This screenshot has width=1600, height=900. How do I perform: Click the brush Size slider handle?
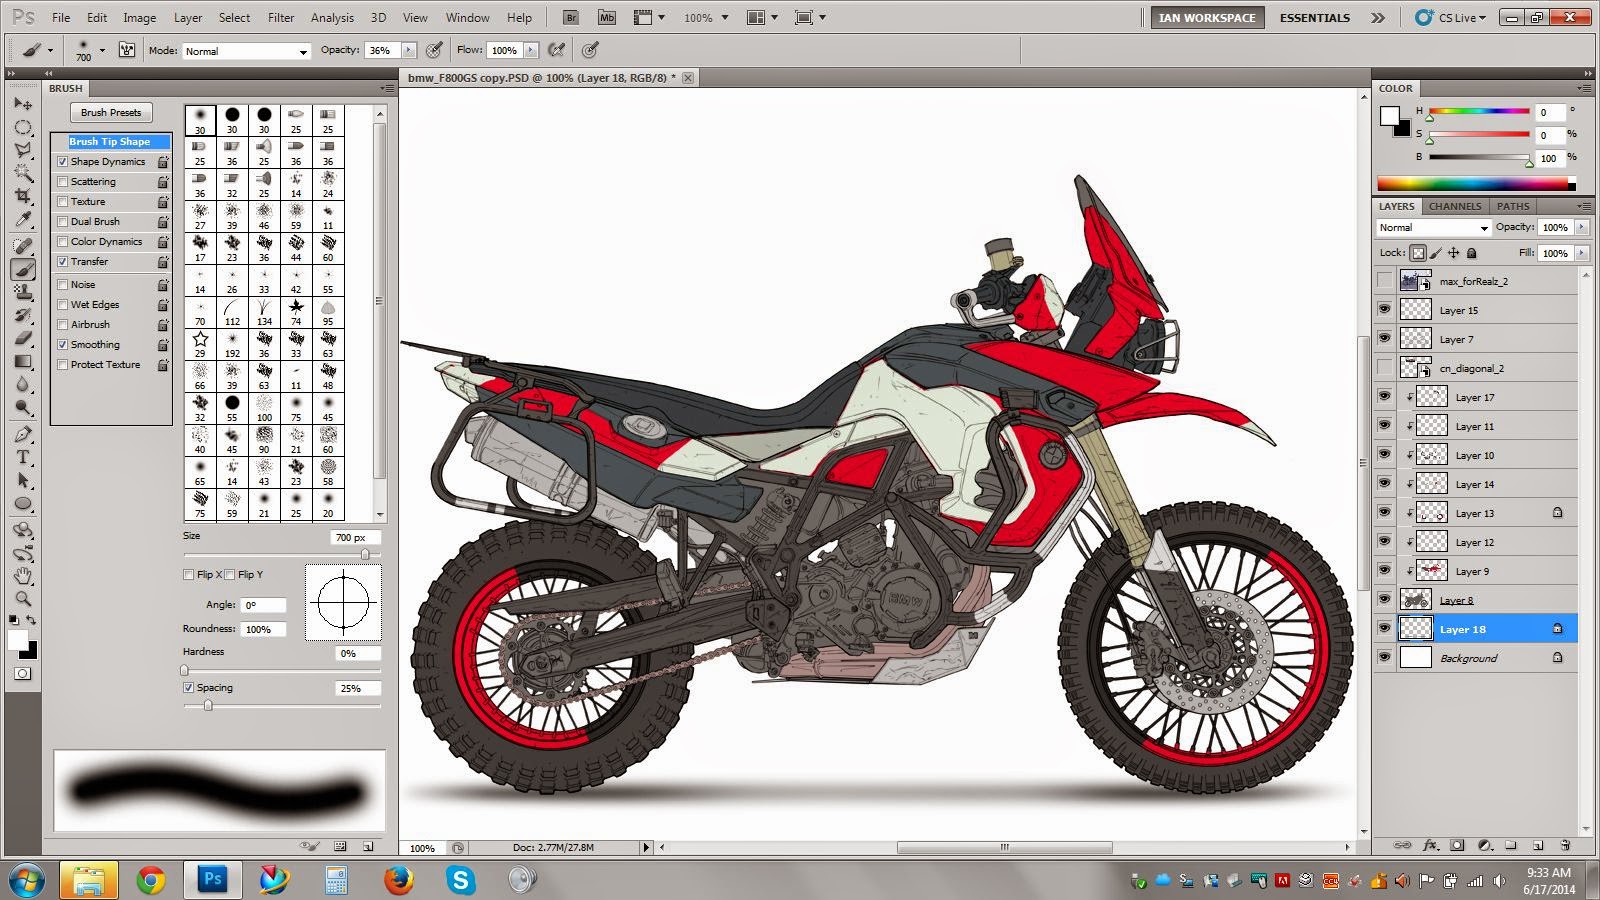(365, 554)
